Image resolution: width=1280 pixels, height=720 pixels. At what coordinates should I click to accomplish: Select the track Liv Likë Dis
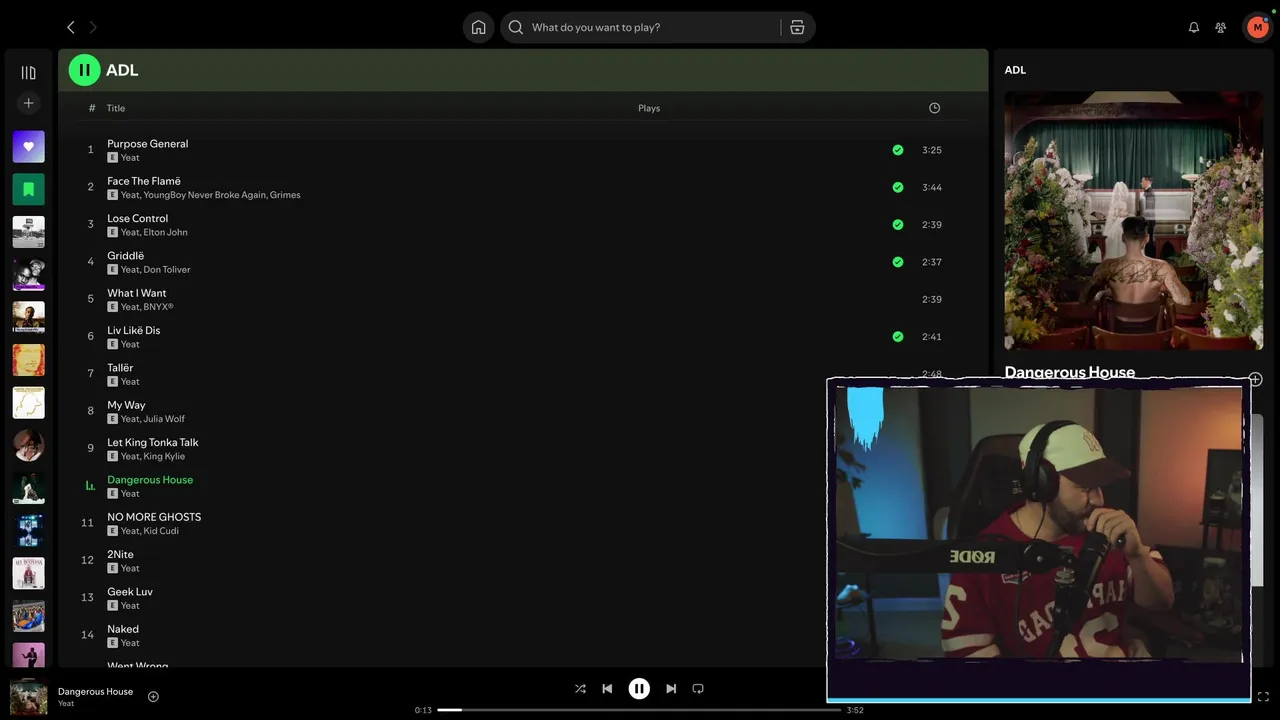(x=133, y=330)
